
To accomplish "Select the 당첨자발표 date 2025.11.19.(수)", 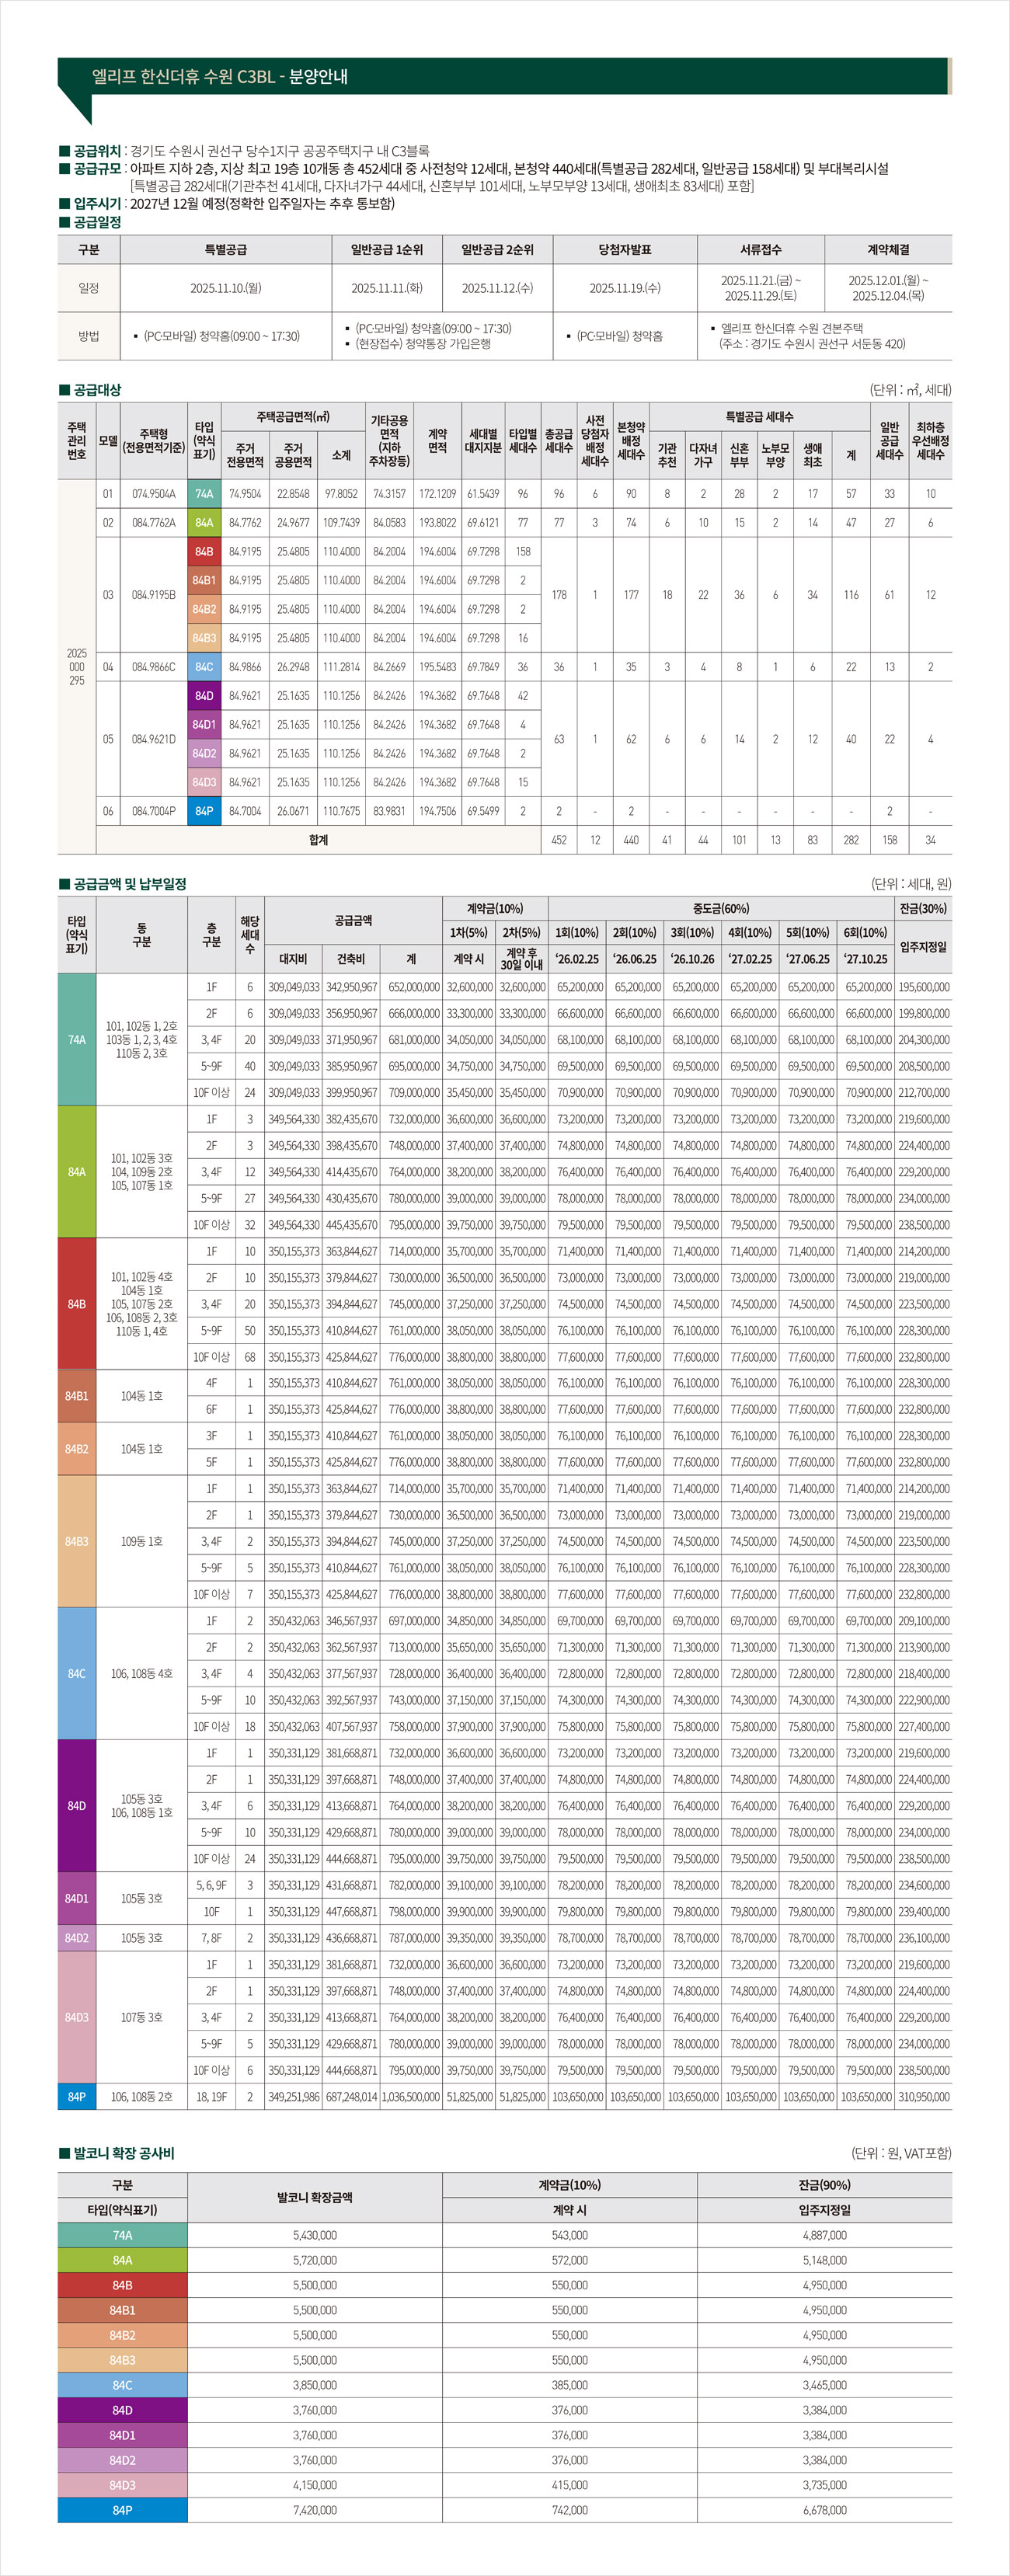I will pos(625,288).
